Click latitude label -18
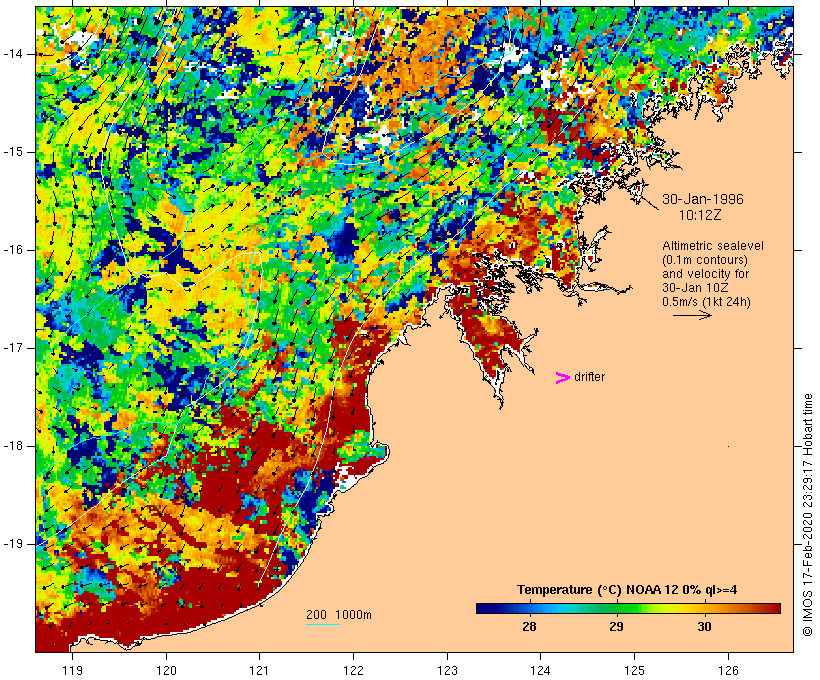The width and height of the screenshot is (820, 680). 13,446
